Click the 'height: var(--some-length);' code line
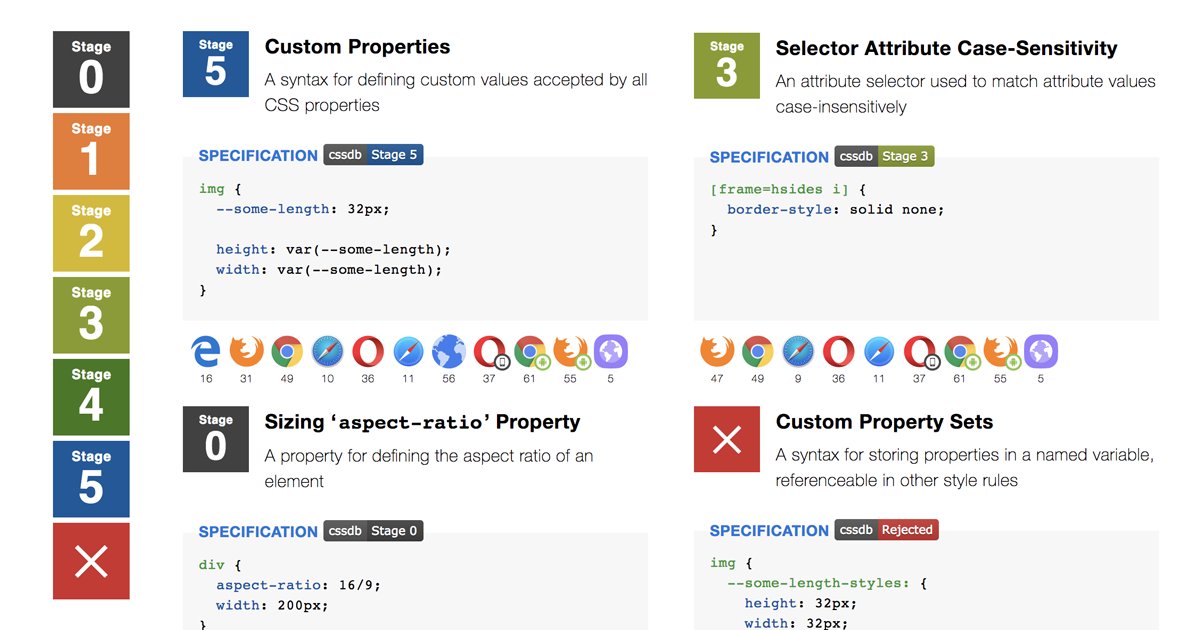Viewport: 1200px width, 630px height. 333,249
